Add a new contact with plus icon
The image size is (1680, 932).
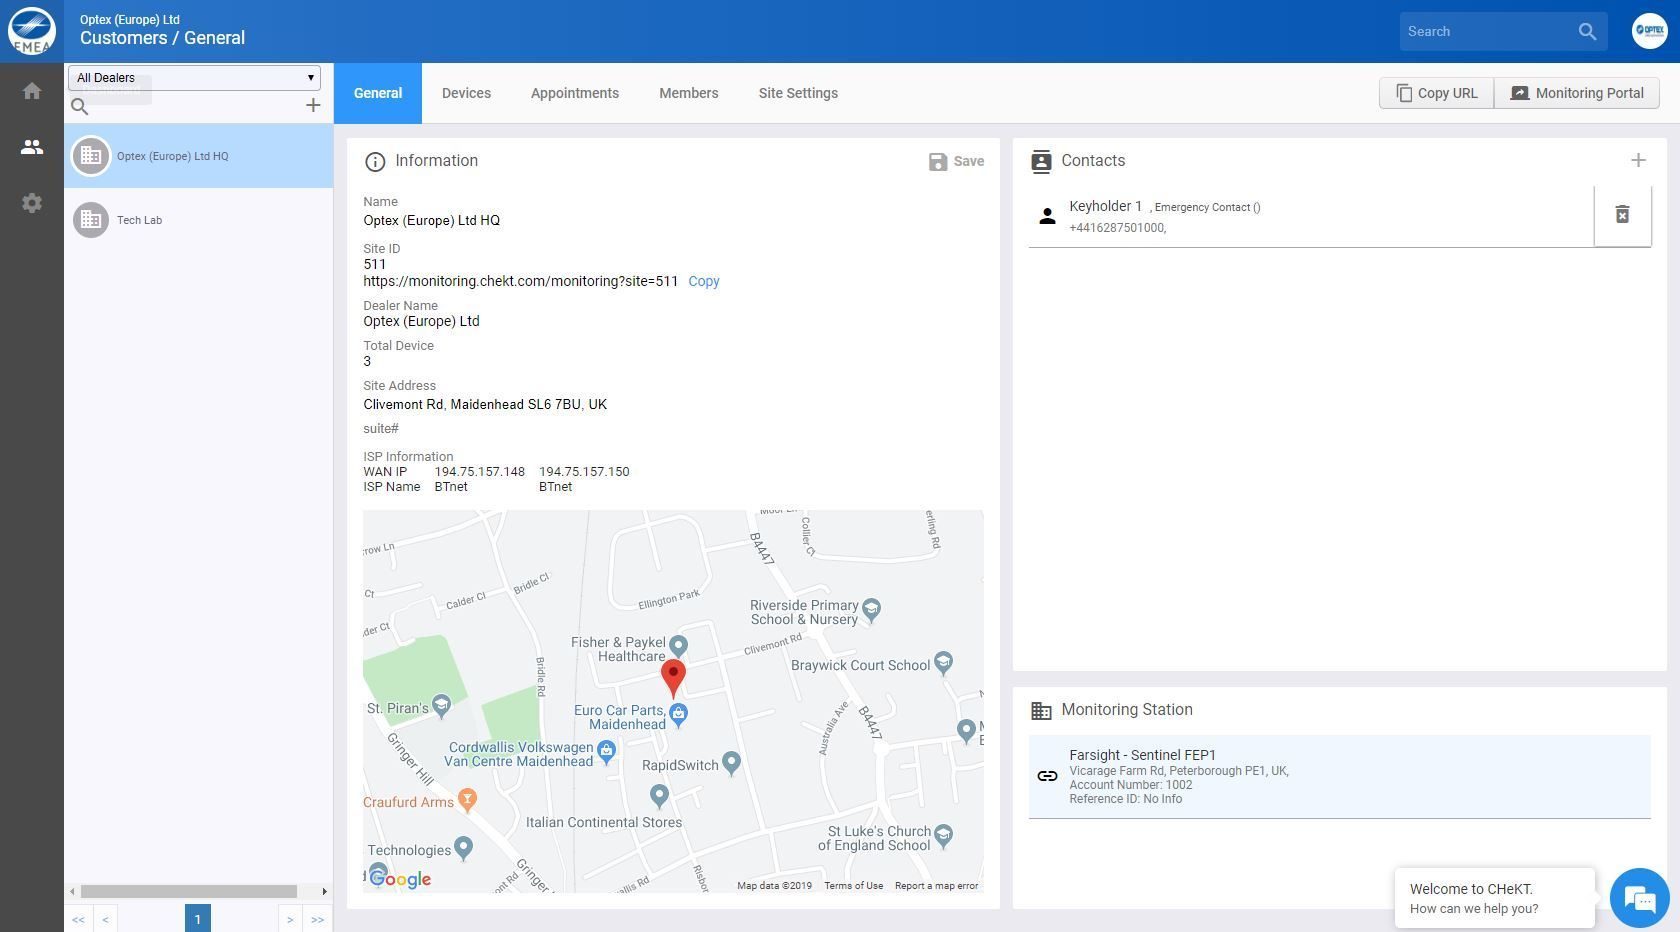pyautogui.click(x=1638, y=160)
